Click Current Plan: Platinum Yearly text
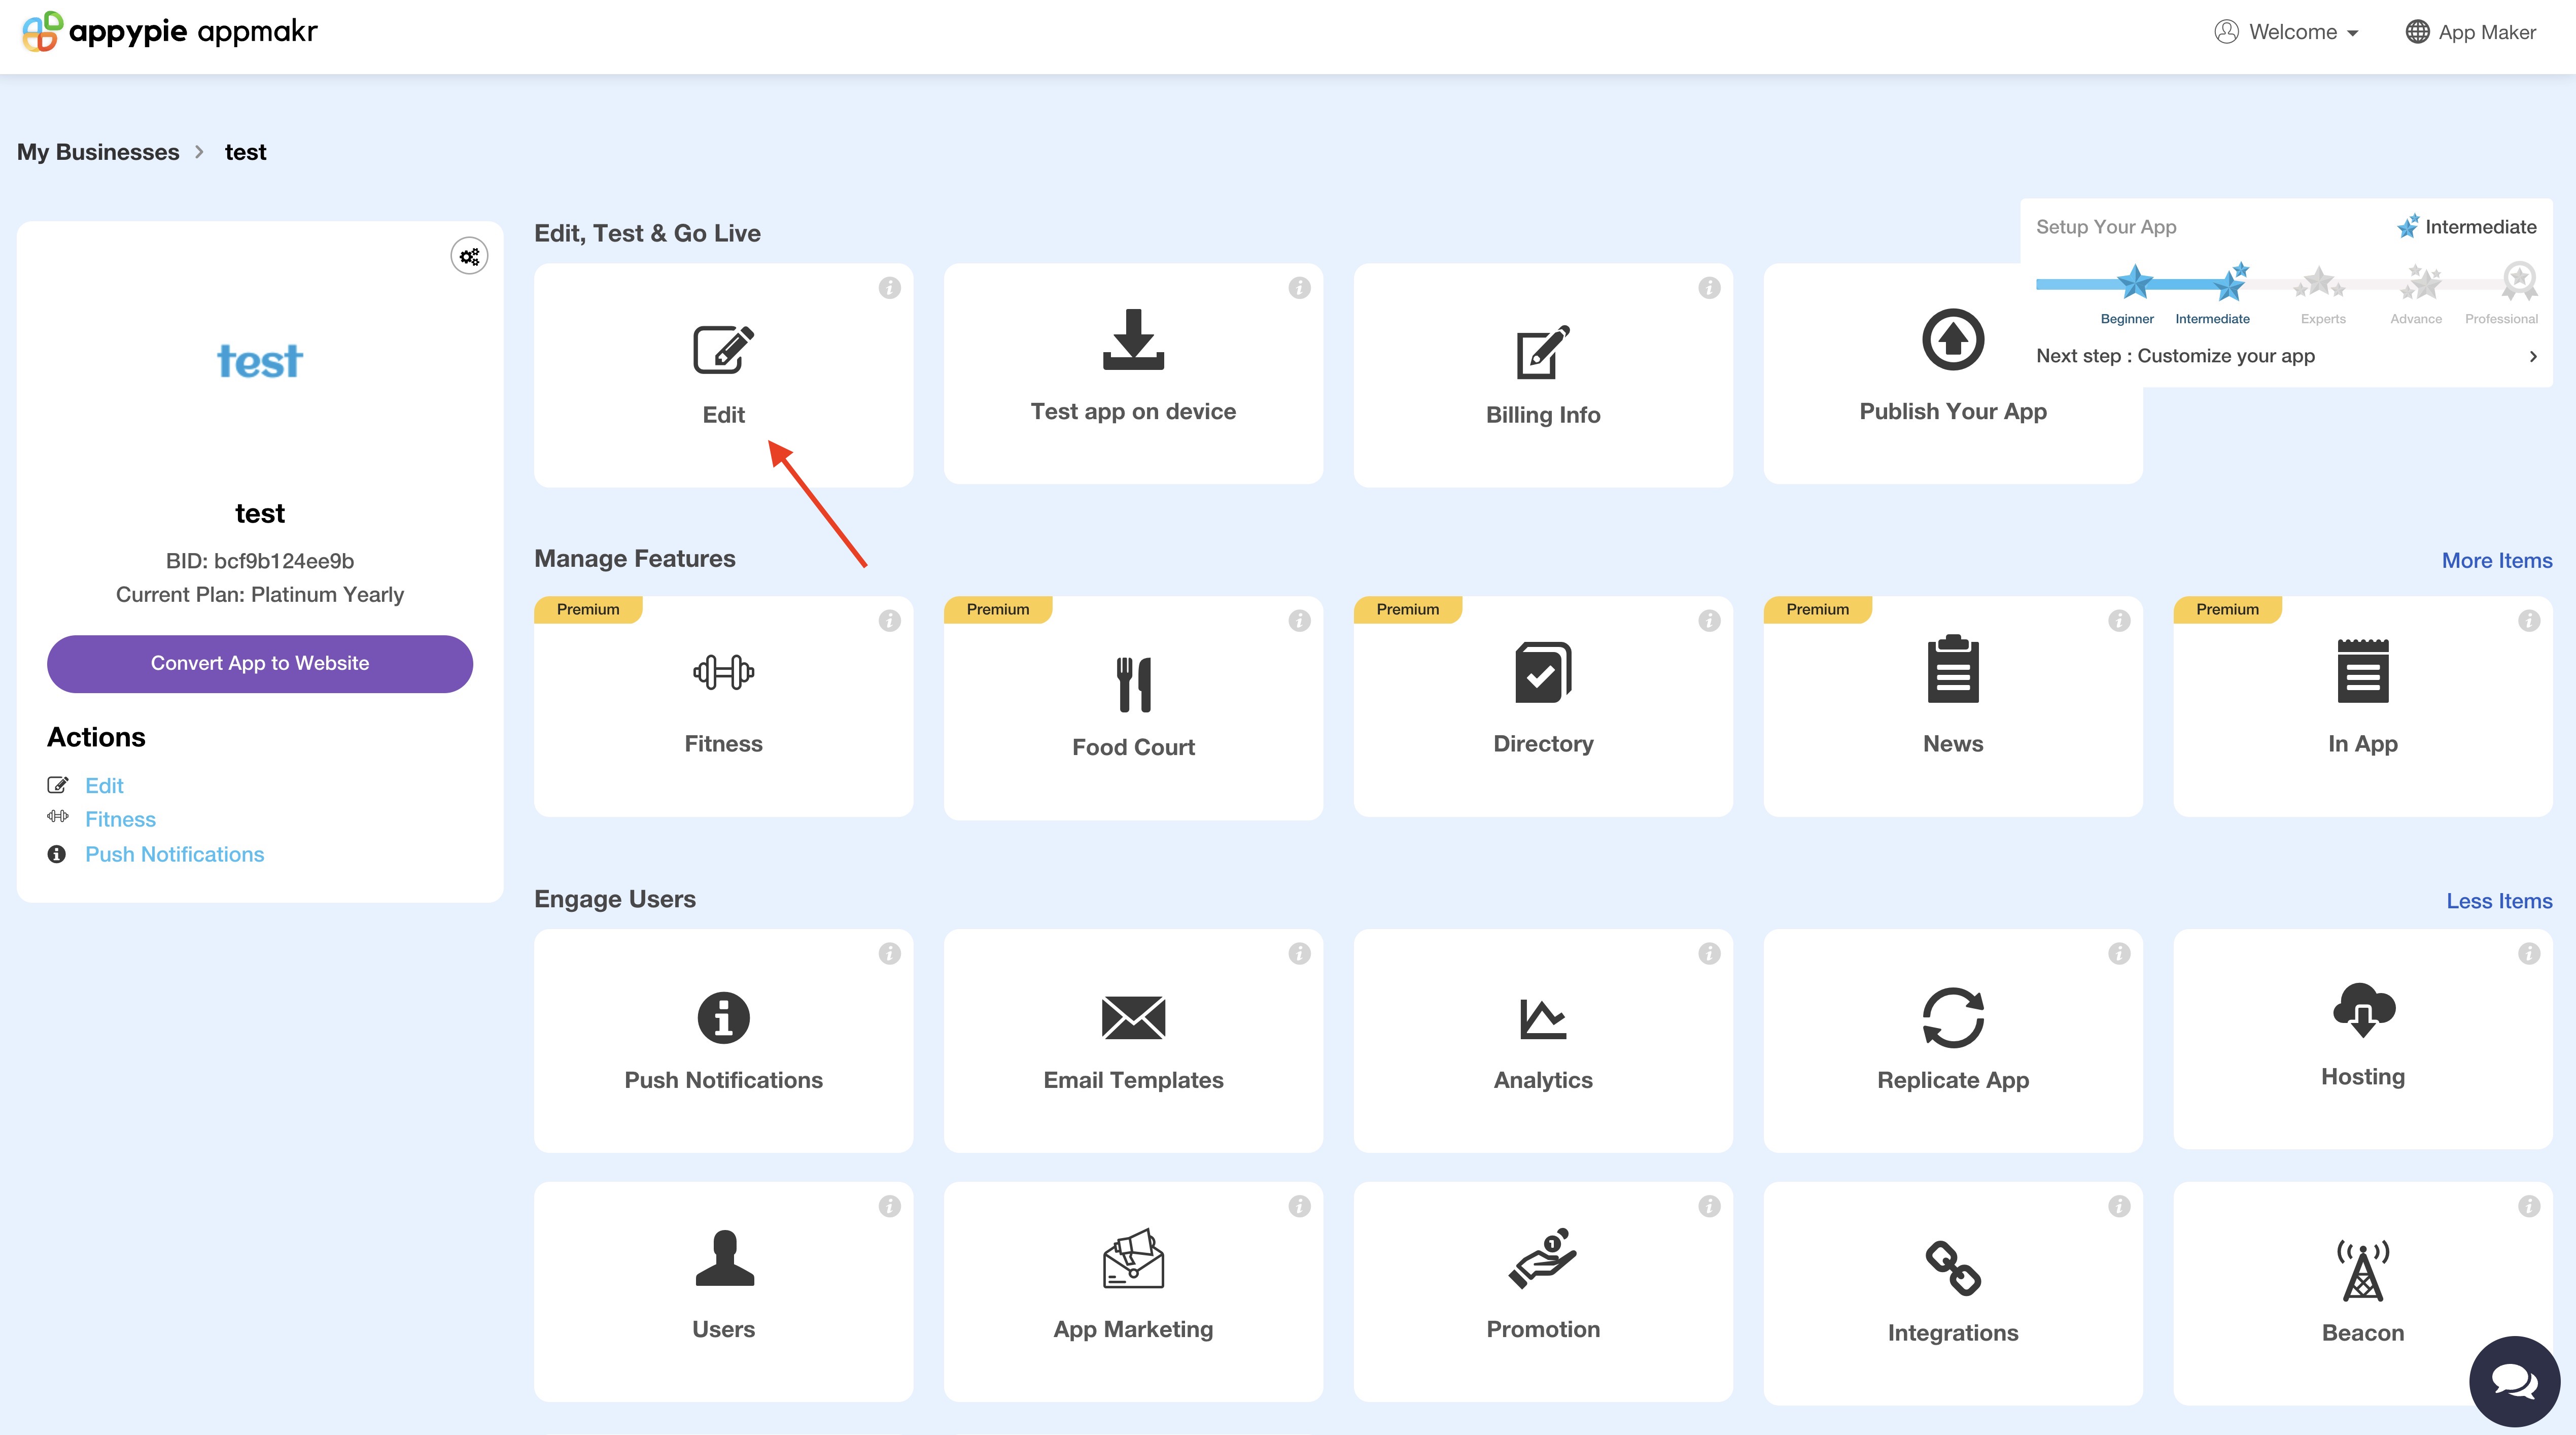Screen dimensions: 2576x1435 pyautogui.click(x=260, y=595)
